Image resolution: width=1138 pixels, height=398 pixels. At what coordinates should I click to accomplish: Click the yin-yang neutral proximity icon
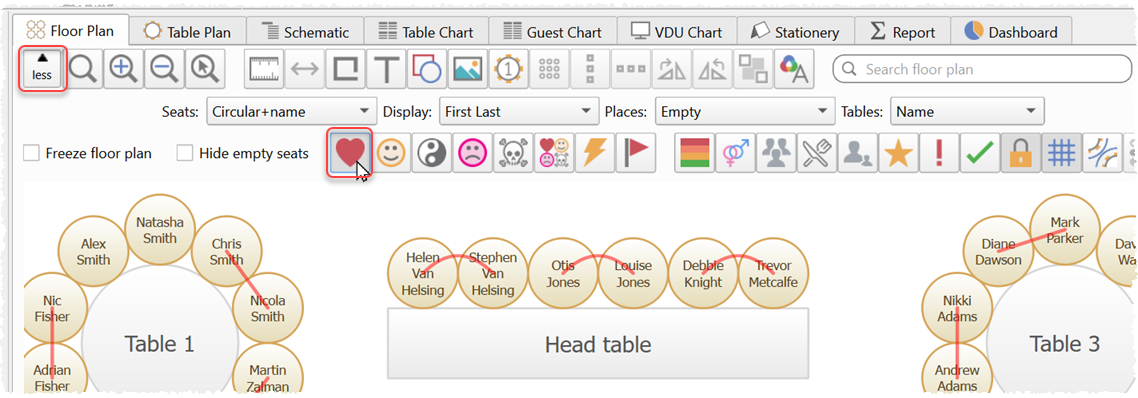432,153
